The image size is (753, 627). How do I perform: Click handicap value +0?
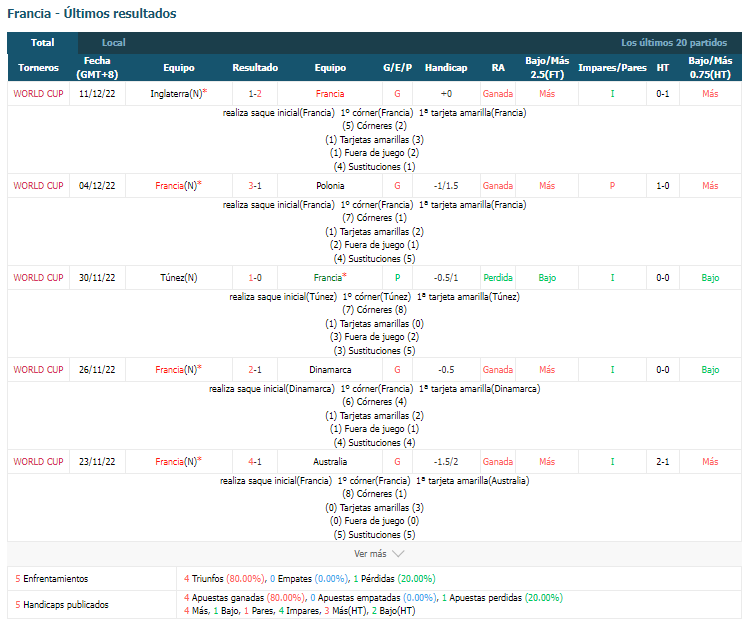point(446,94)
